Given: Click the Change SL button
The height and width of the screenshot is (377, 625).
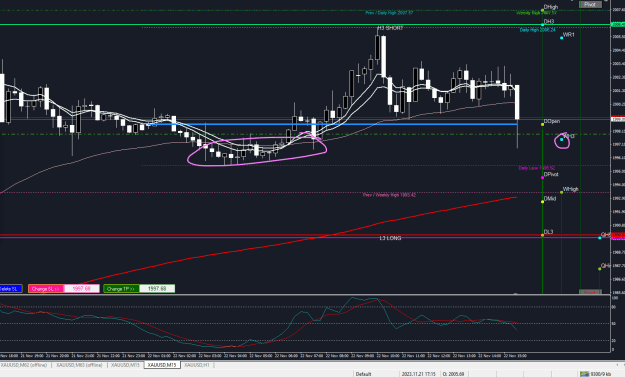Looking at the screenshot, I should (46, 289).
